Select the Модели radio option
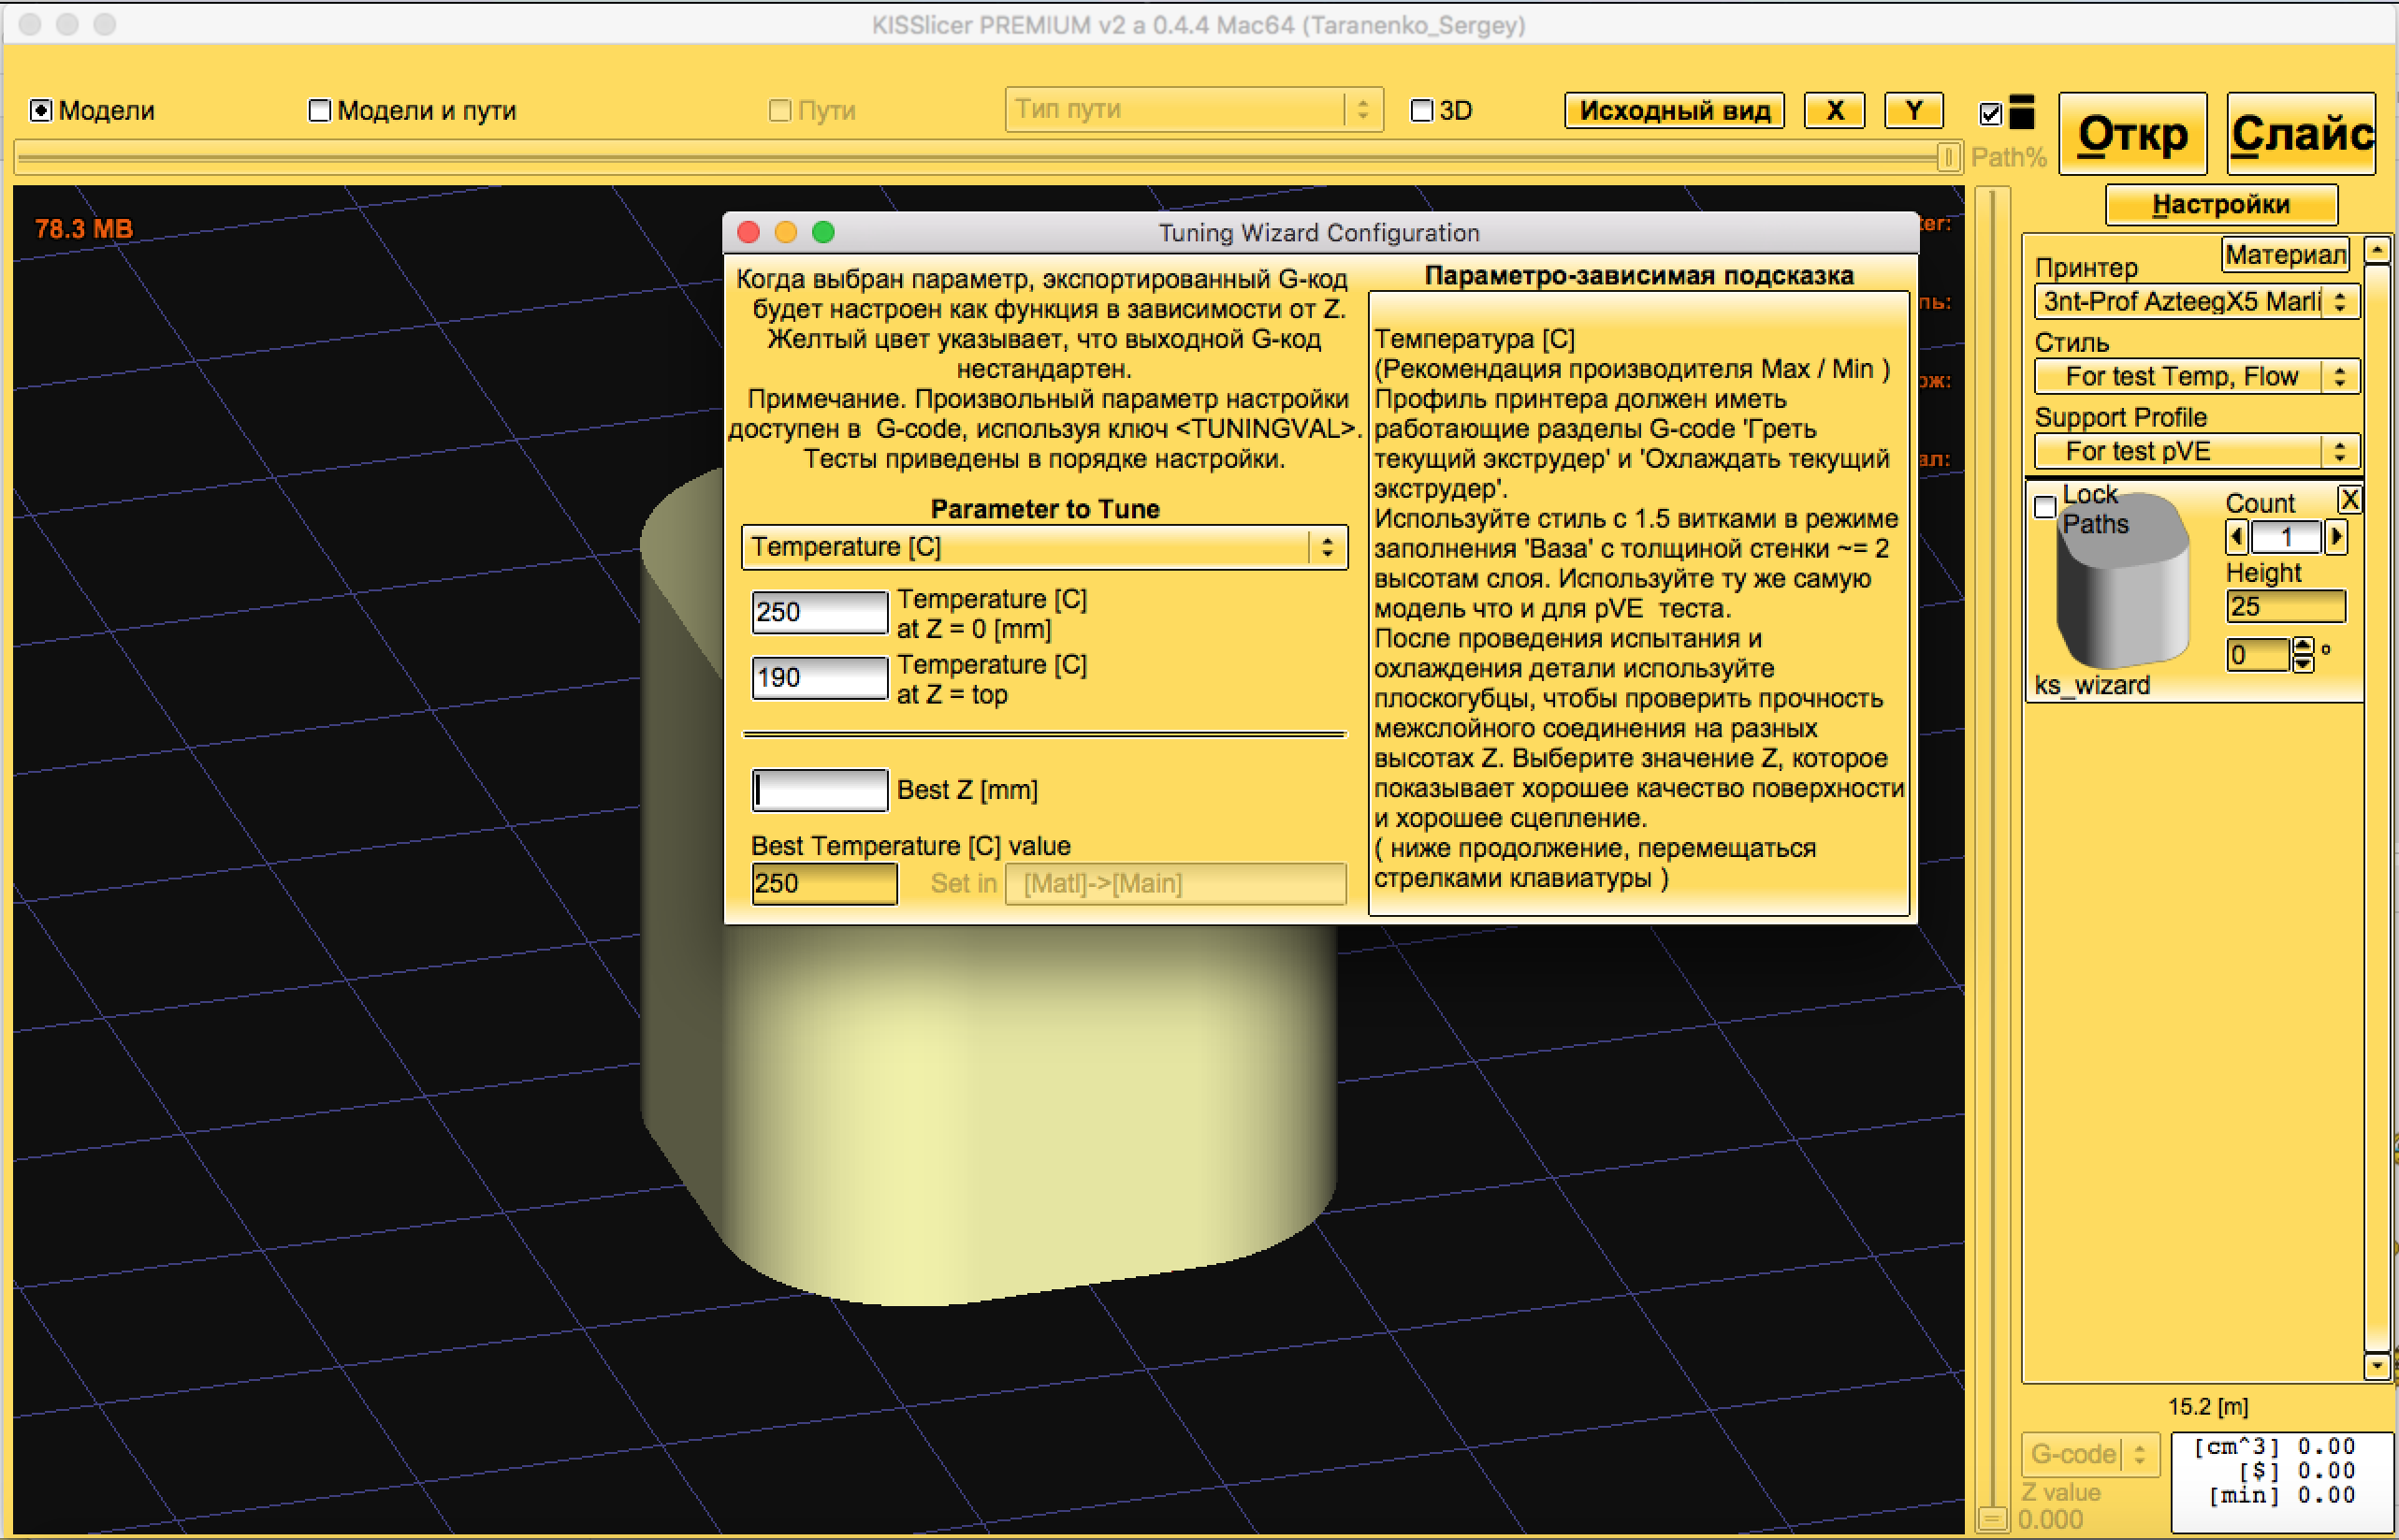Viewport: 2399px width, 1540px height. pyautogui.click(x=41, y=110)
